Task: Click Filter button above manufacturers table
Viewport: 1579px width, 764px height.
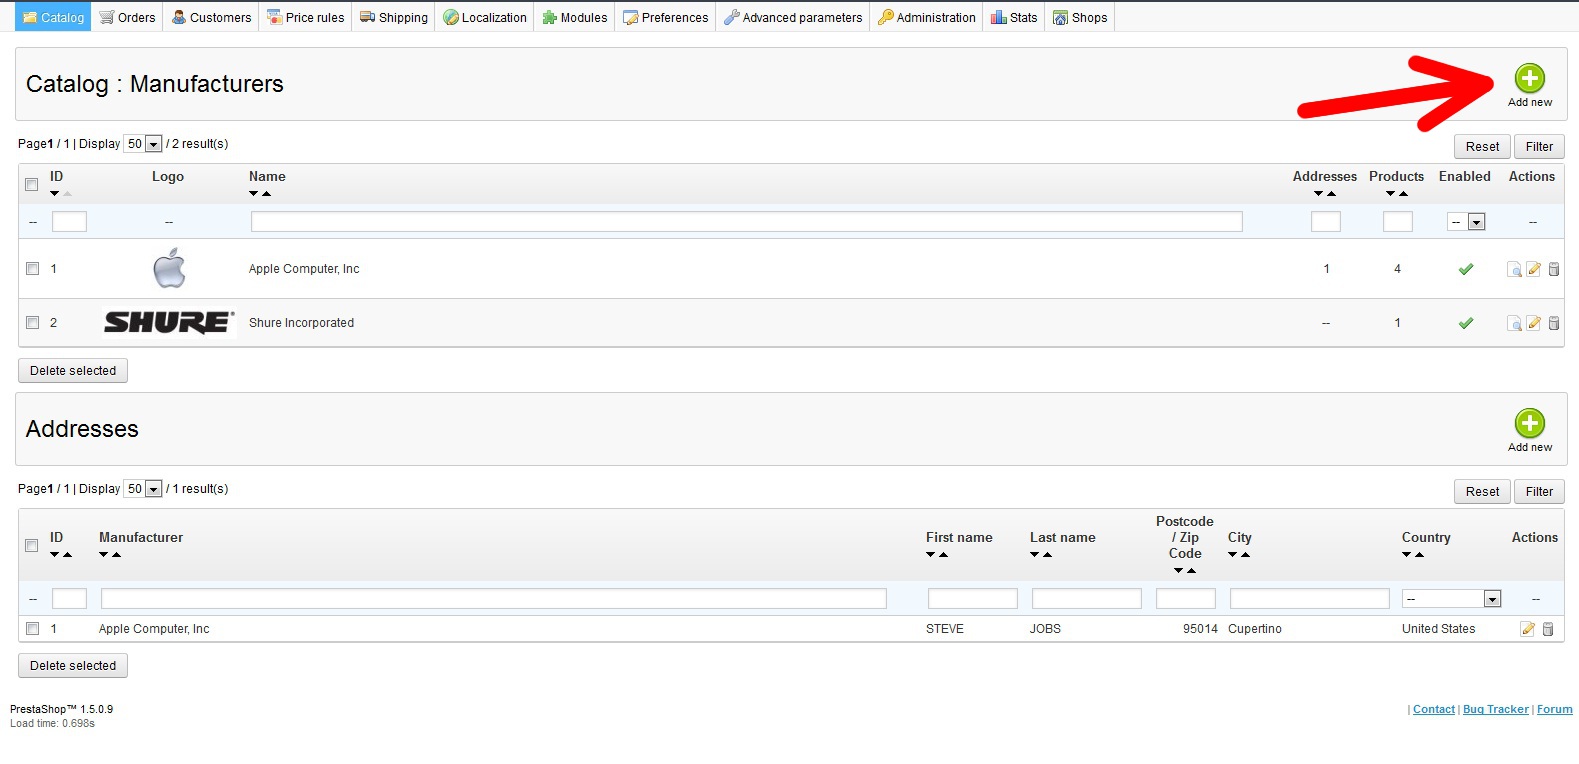Action: pyautogui.click(x=1539, y=147)
